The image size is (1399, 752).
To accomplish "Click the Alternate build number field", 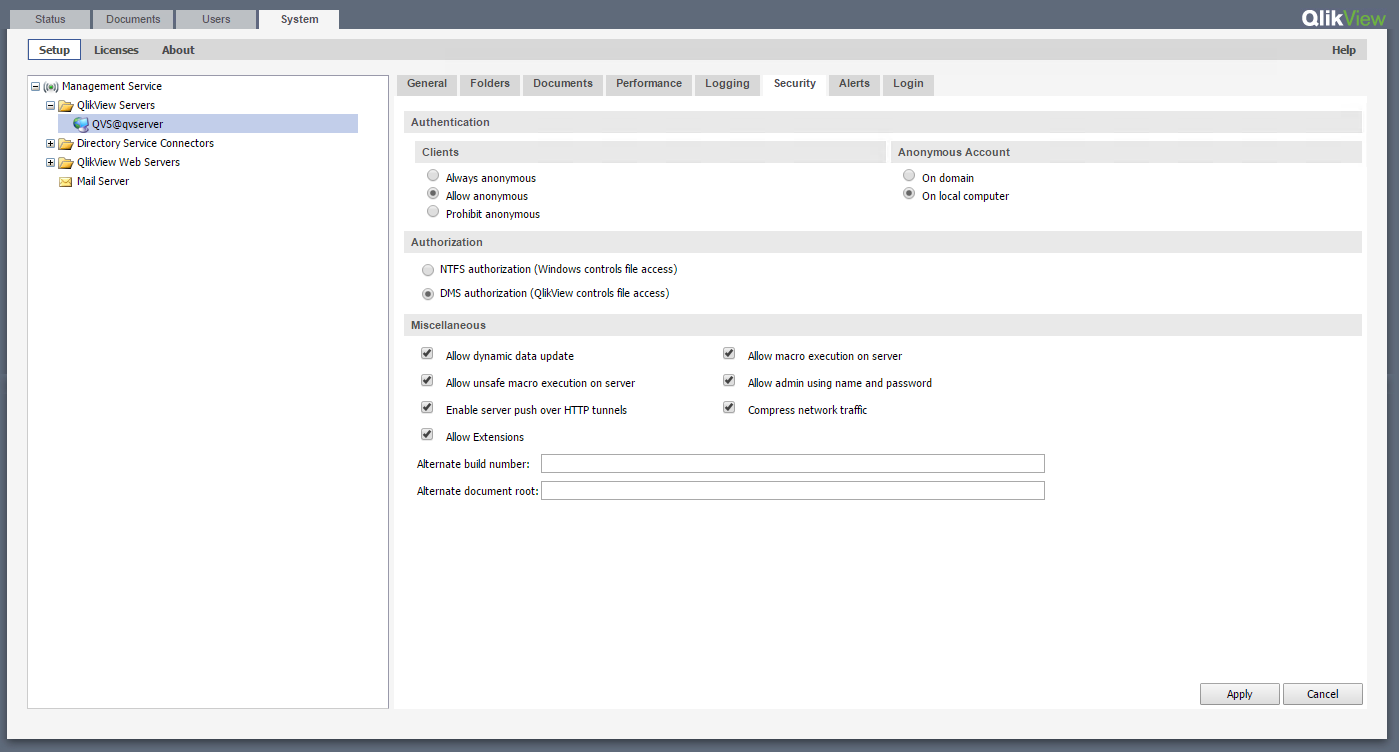I will point(793,463).
